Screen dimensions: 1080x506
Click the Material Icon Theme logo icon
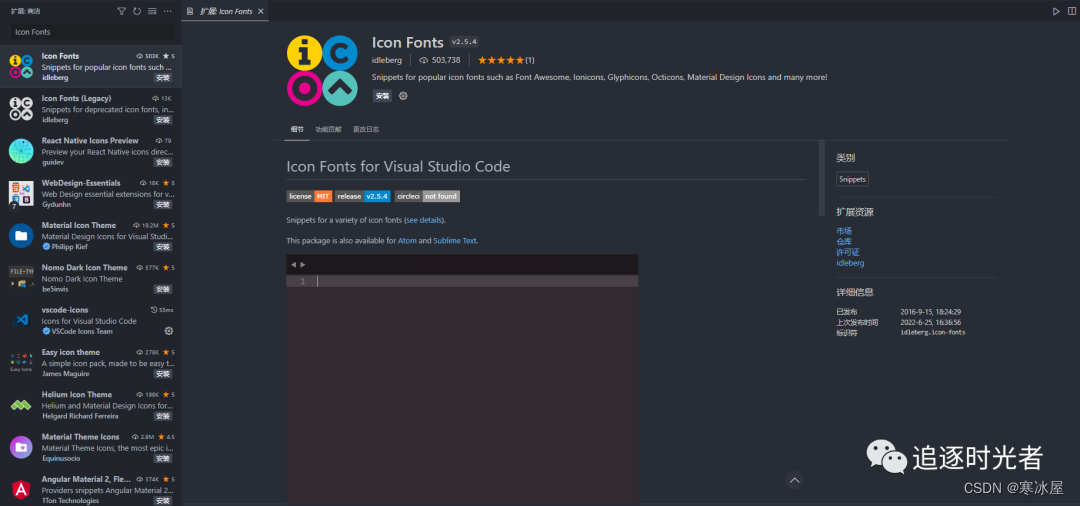coord(21,235)
